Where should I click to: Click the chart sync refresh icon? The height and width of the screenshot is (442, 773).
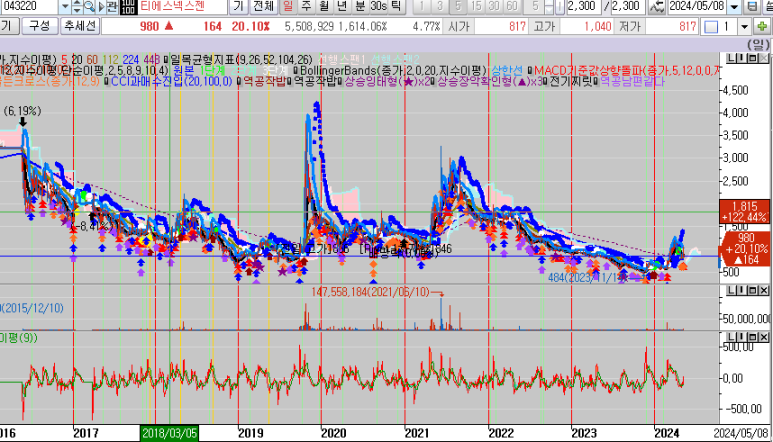[656, 6]
